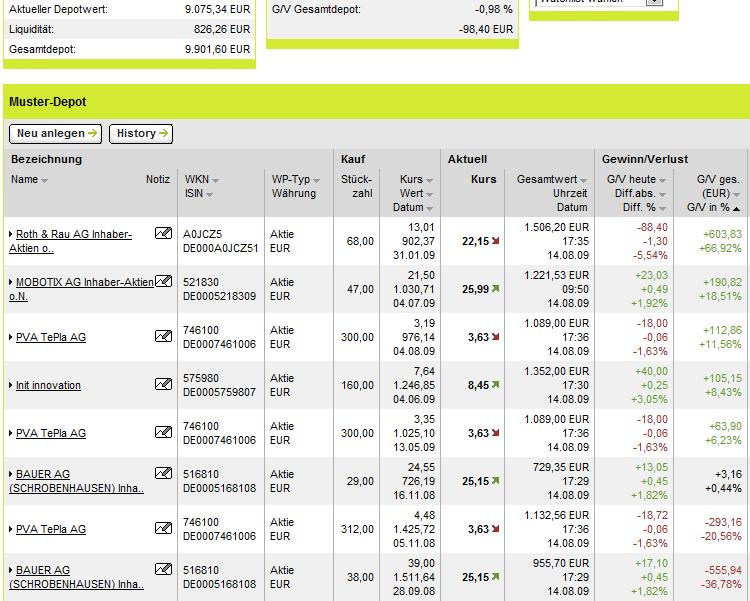Sort by WKN arrow
The width and height of the screenshot is (750, 601).
pos(215,180)
